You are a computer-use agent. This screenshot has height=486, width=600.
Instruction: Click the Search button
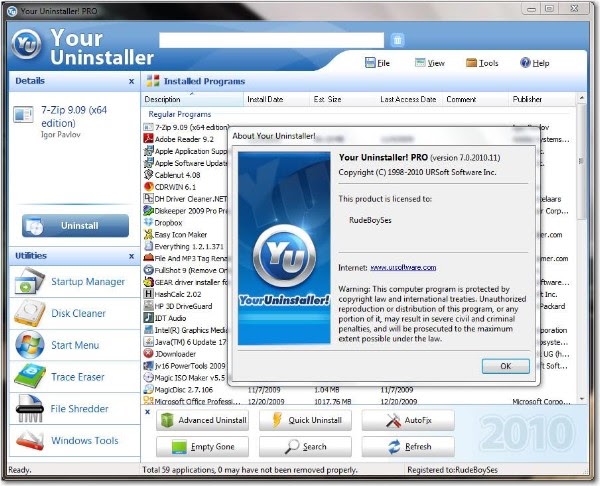coord(305,447)
